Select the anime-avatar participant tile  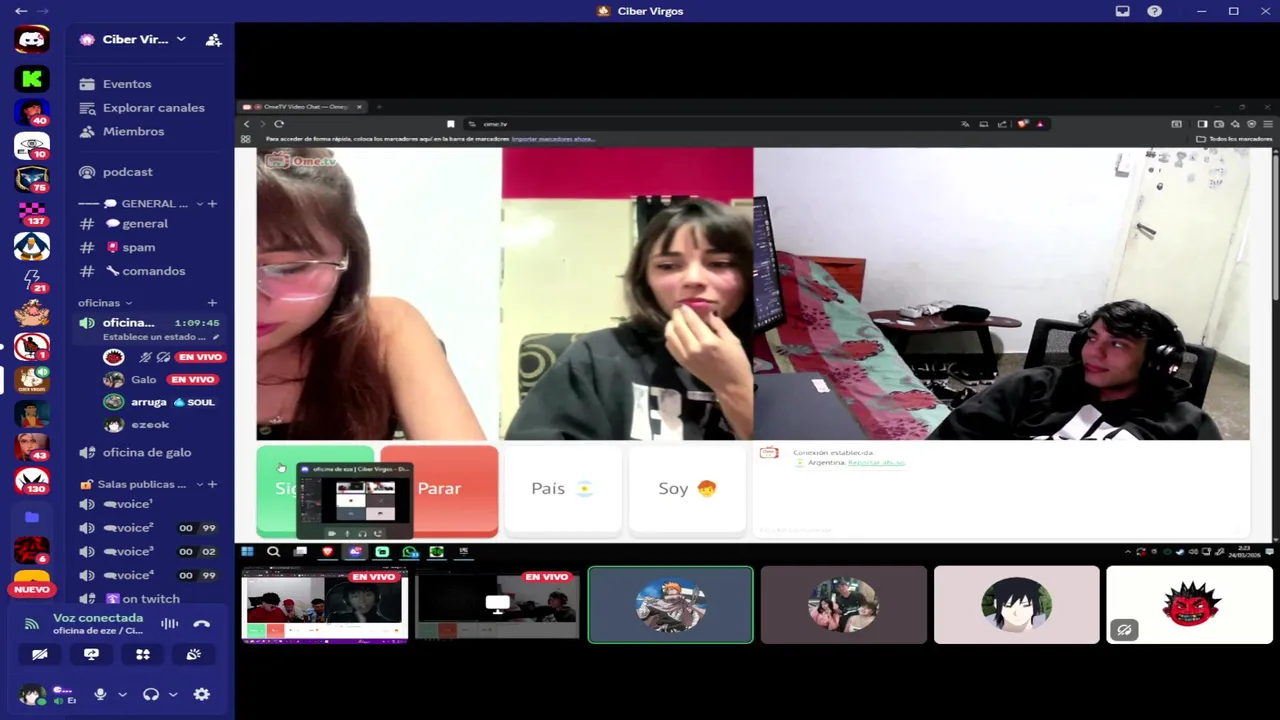[1016, 605]
